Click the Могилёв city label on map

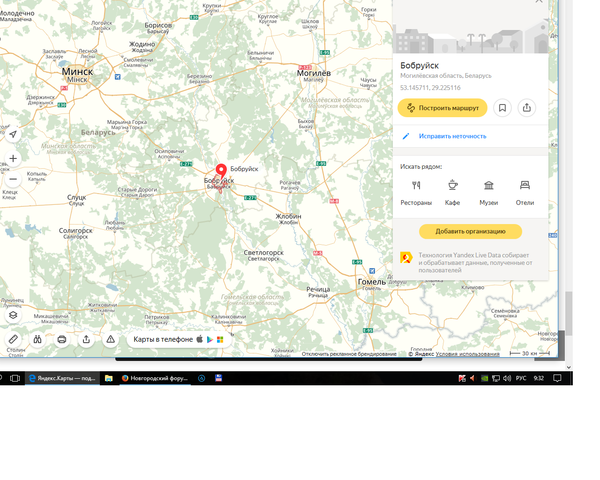pos(314,73)
